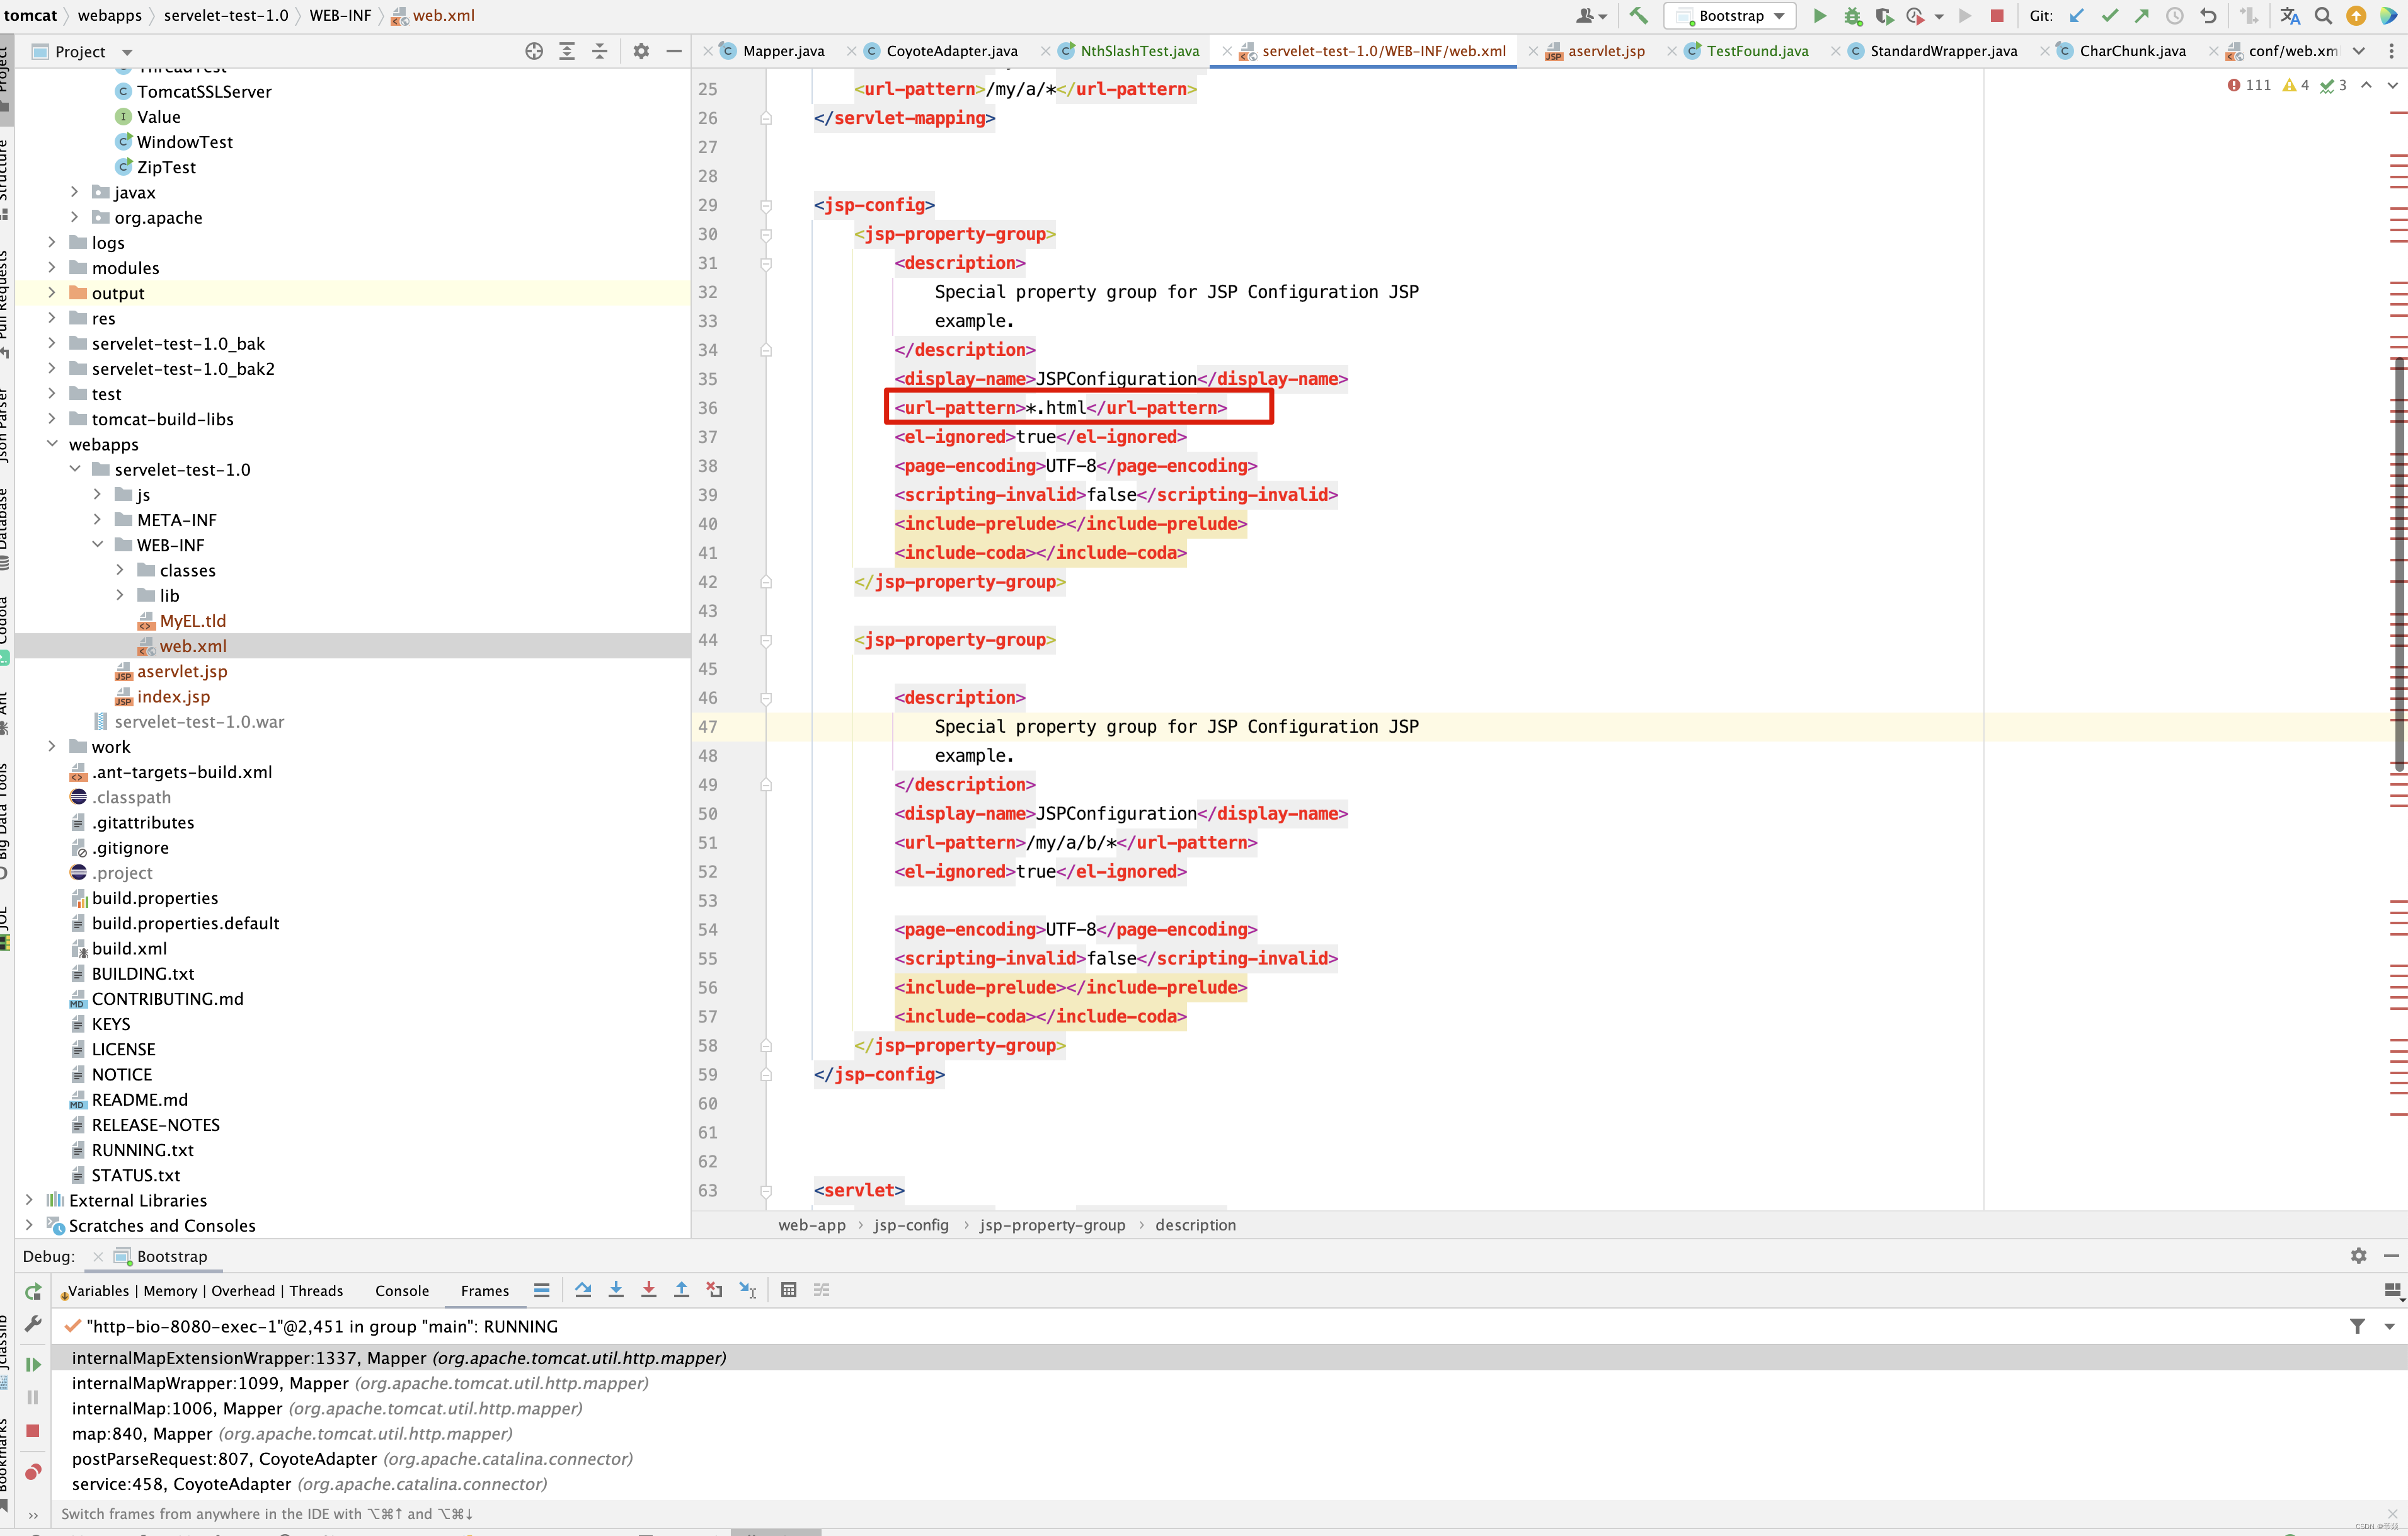
Task: Click View Breakpoints red circles icon
Action: click(x=33, y=1472)
